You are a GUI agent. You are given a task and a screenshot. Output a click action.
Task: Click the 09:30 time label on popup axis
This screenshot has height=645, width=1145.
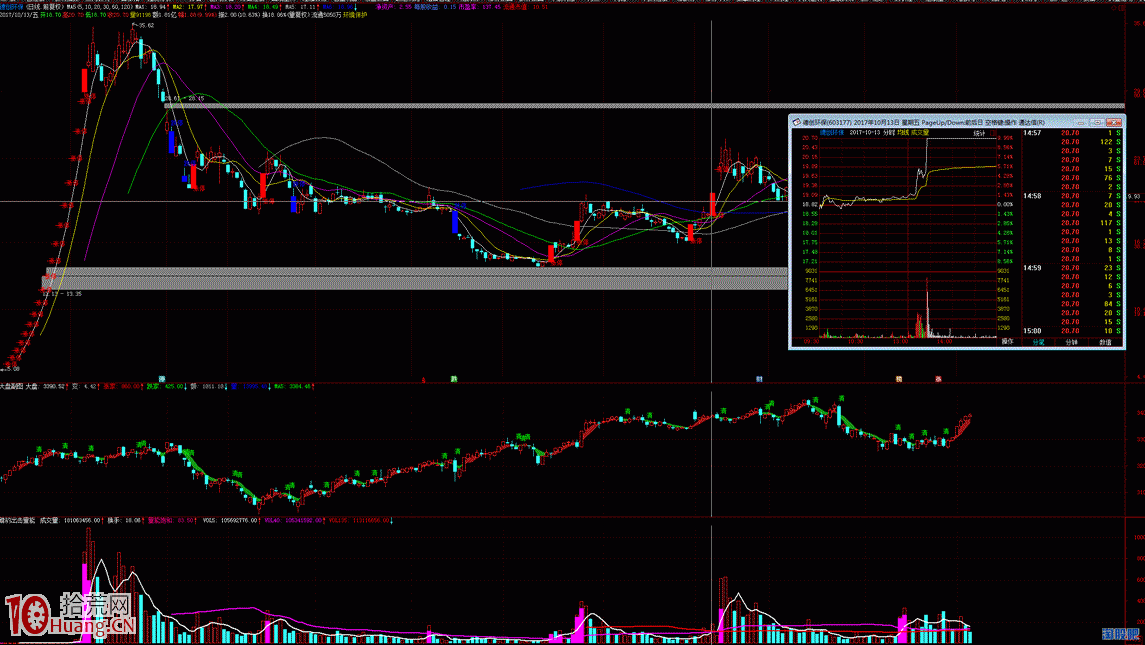point(811,341)
